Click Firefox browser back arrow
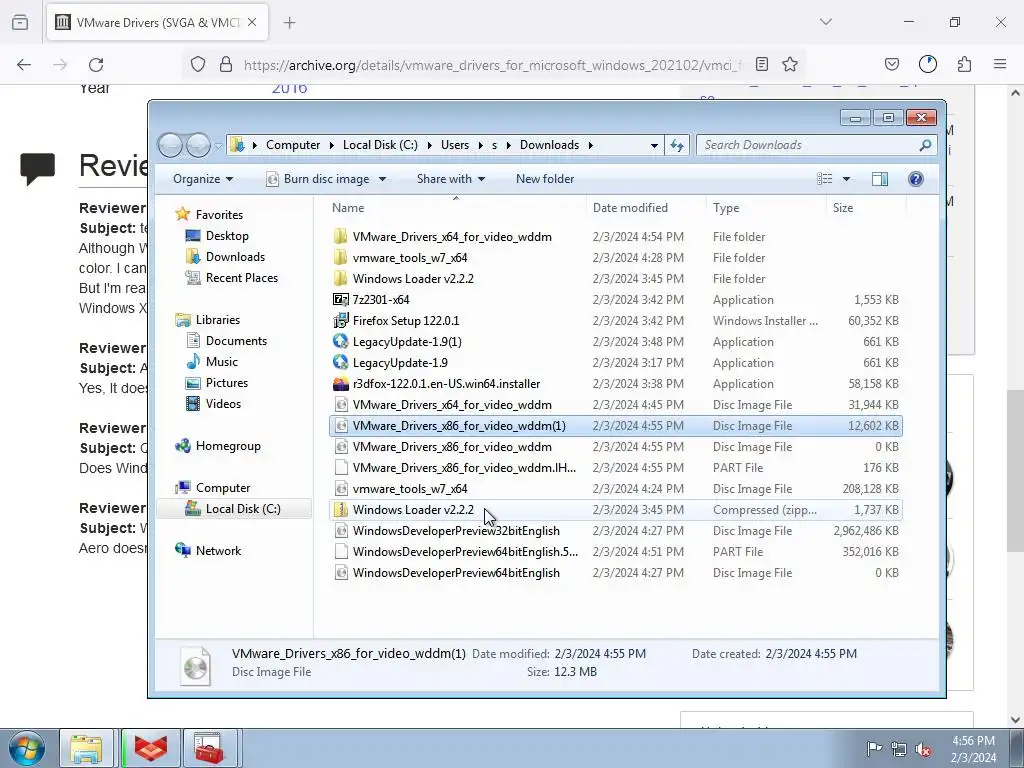1024x768 pixels. point(24,64)
